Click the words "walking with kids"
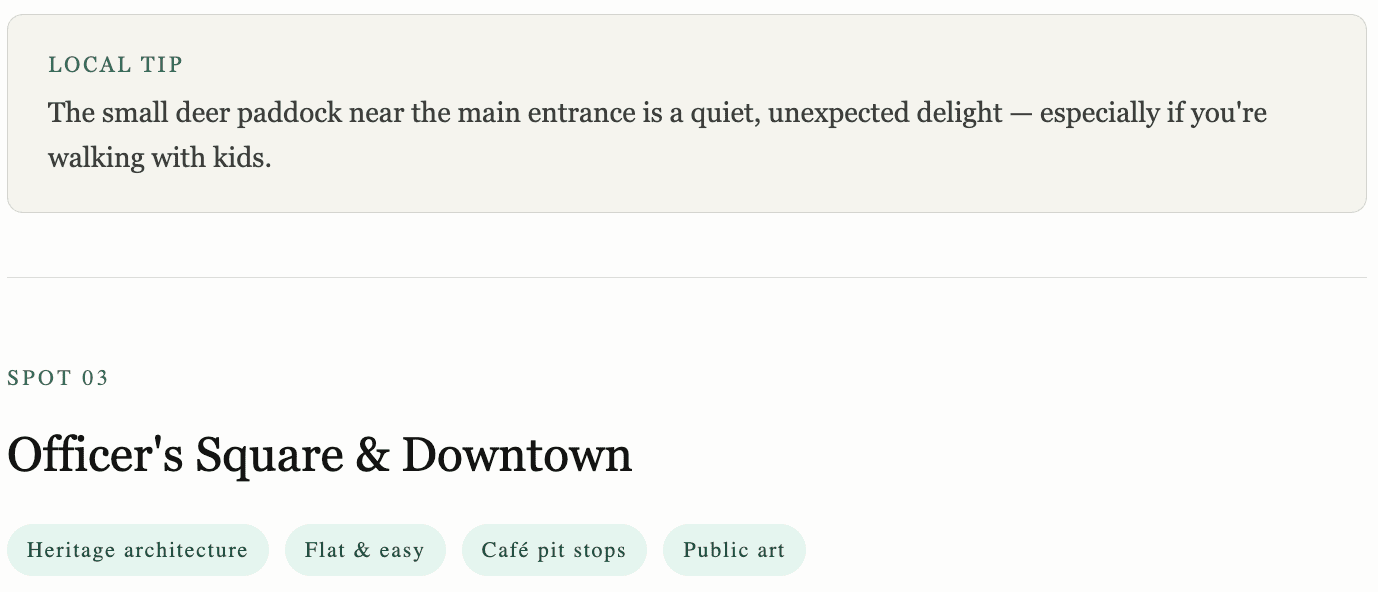This screenshot has height=592, width=1378. (x=158, y=159)
